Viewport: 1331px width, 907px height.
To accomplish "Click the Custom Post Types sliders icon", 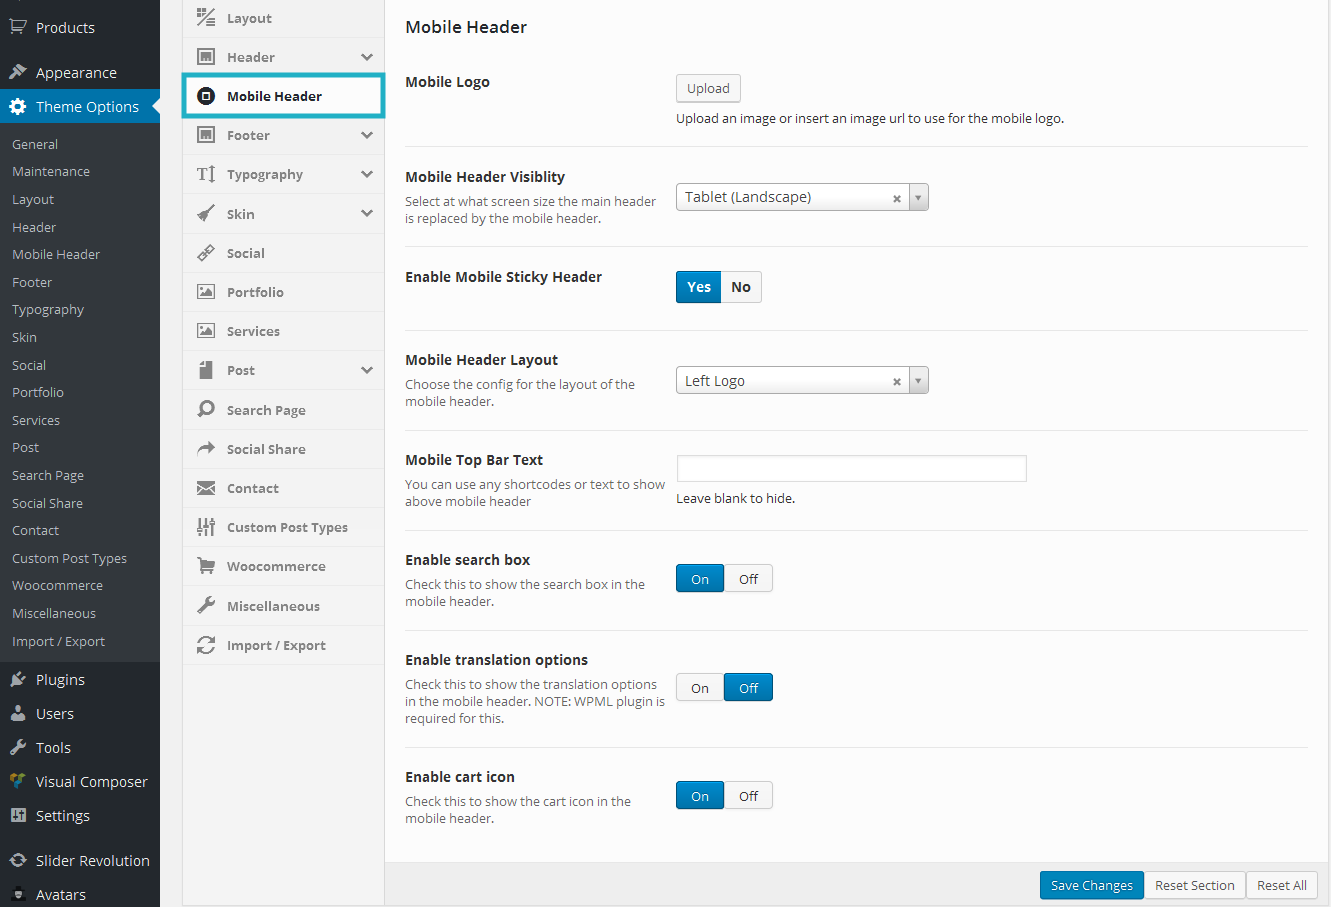I will (206, 527).
